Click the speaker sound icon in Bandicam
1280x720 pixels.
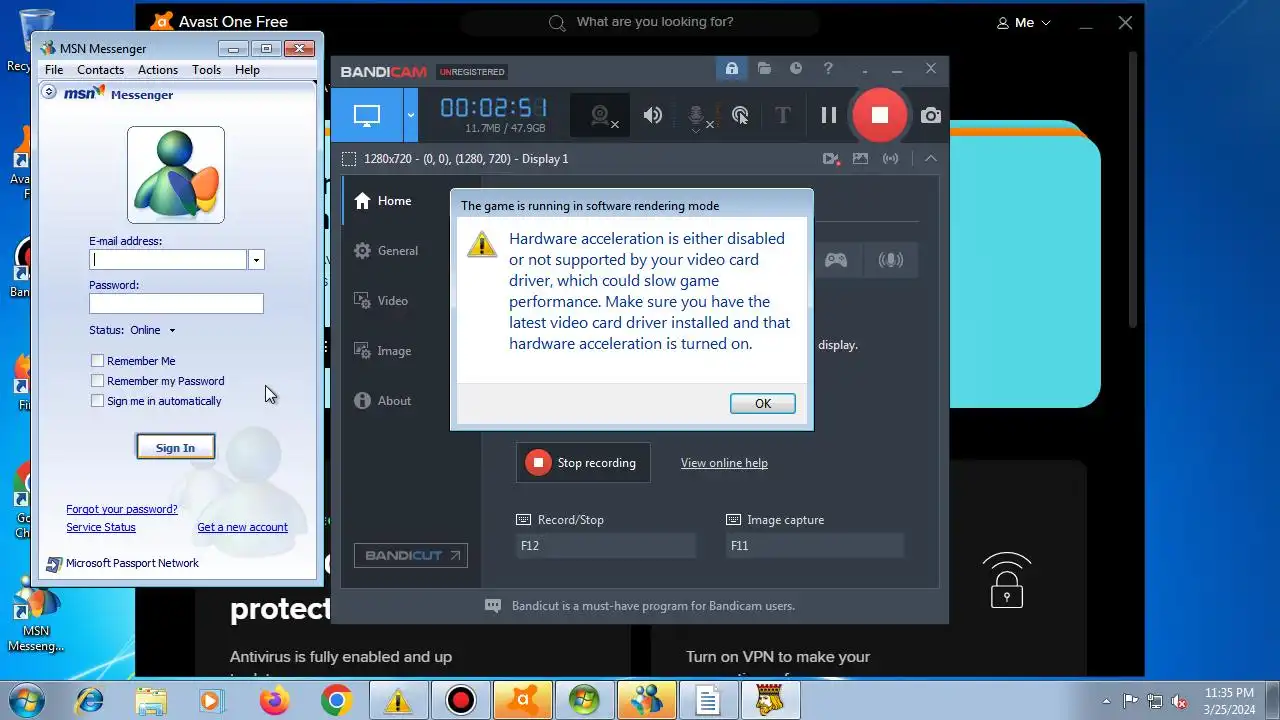coord(653,115)
